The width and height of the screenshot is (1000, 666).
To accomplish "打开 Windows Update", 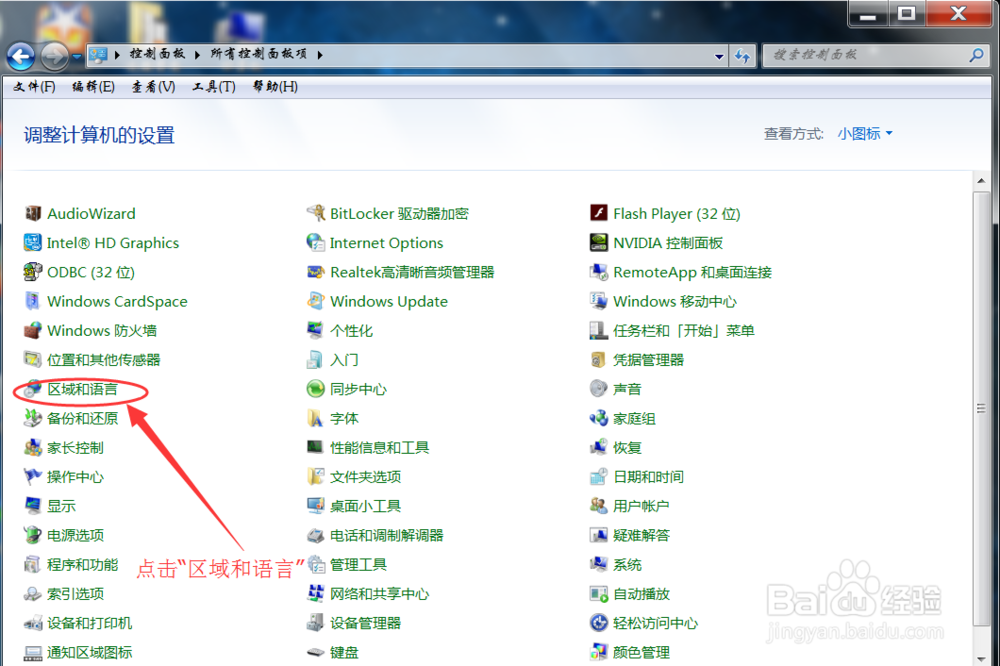I will 389,301.
